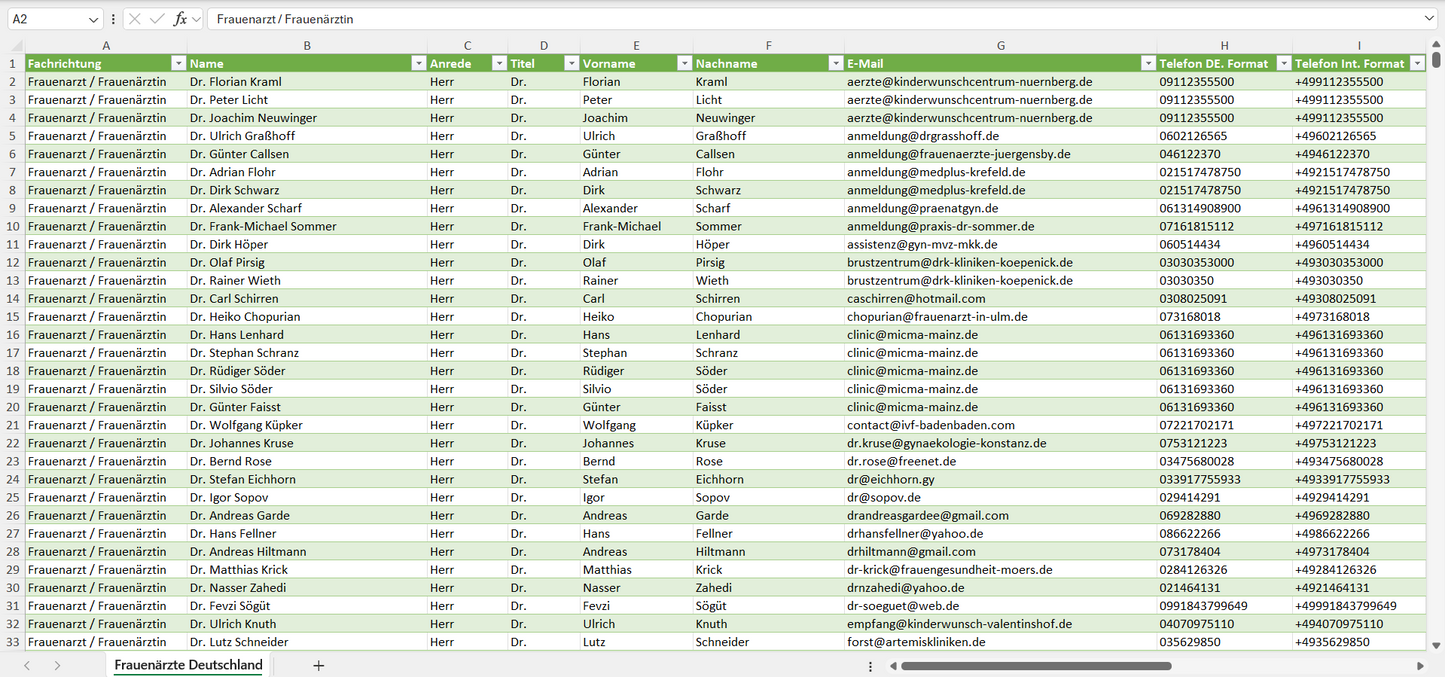Open the Anrede column filter dropdown
The image size is (1445, 677).
[x=498, y=63]
